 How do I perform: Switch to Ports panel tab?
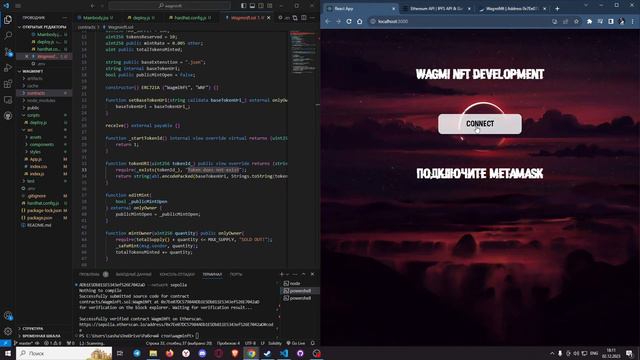236,274
